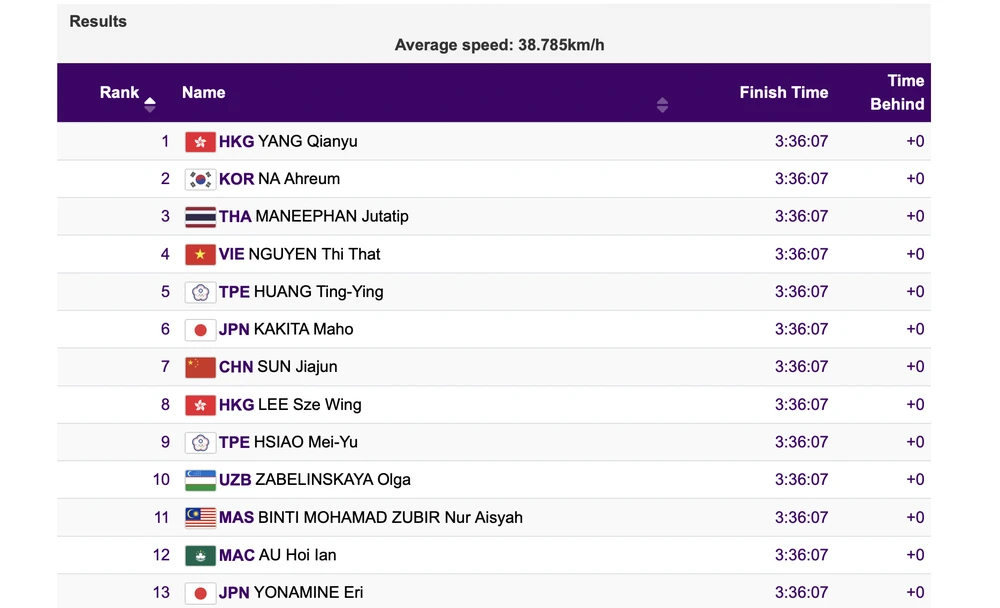Click the China flag beside SUN Jiajun

coord(200,367)
